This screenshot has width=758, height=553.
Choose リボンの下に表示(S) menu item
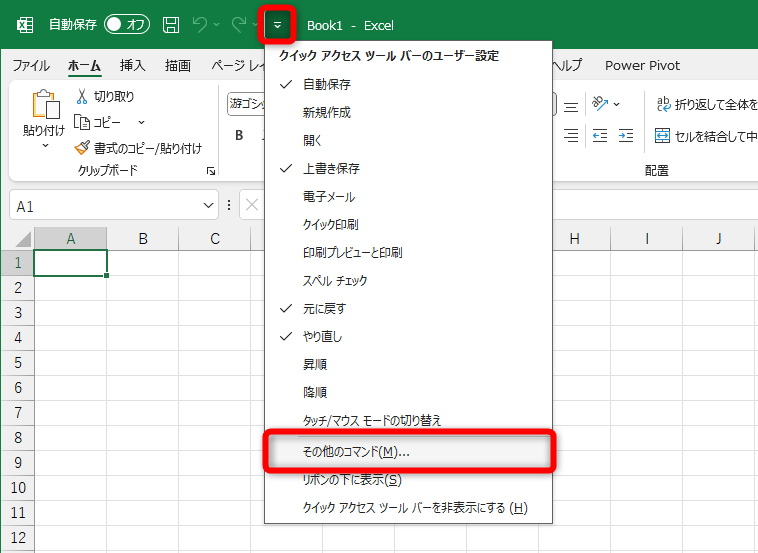point(408,480)
